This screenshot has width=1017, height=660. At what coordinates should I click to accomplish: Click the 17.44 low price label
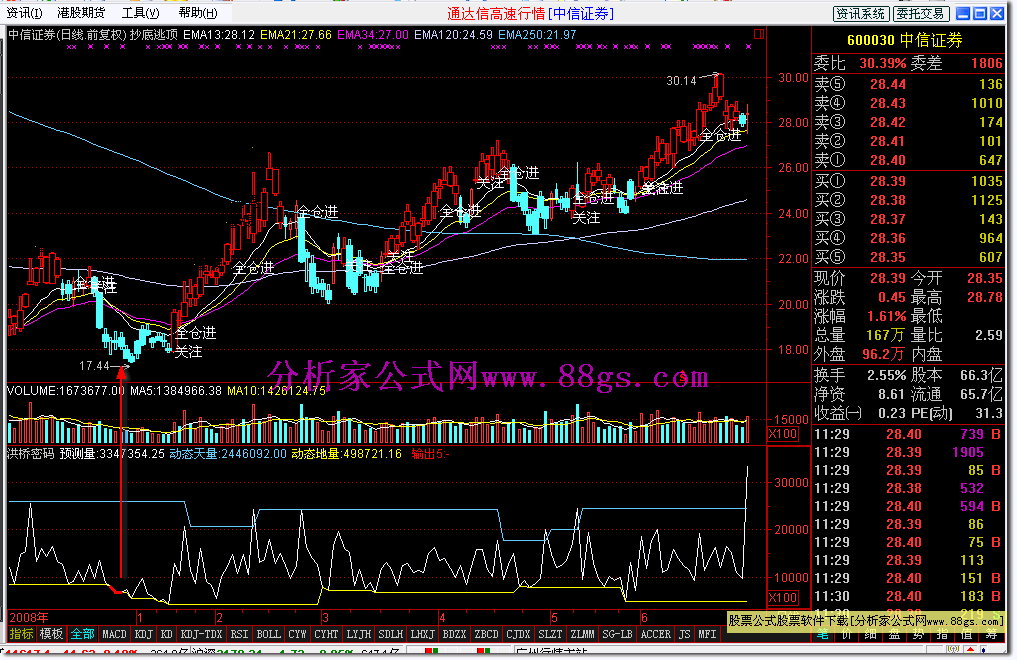(94, 366)
